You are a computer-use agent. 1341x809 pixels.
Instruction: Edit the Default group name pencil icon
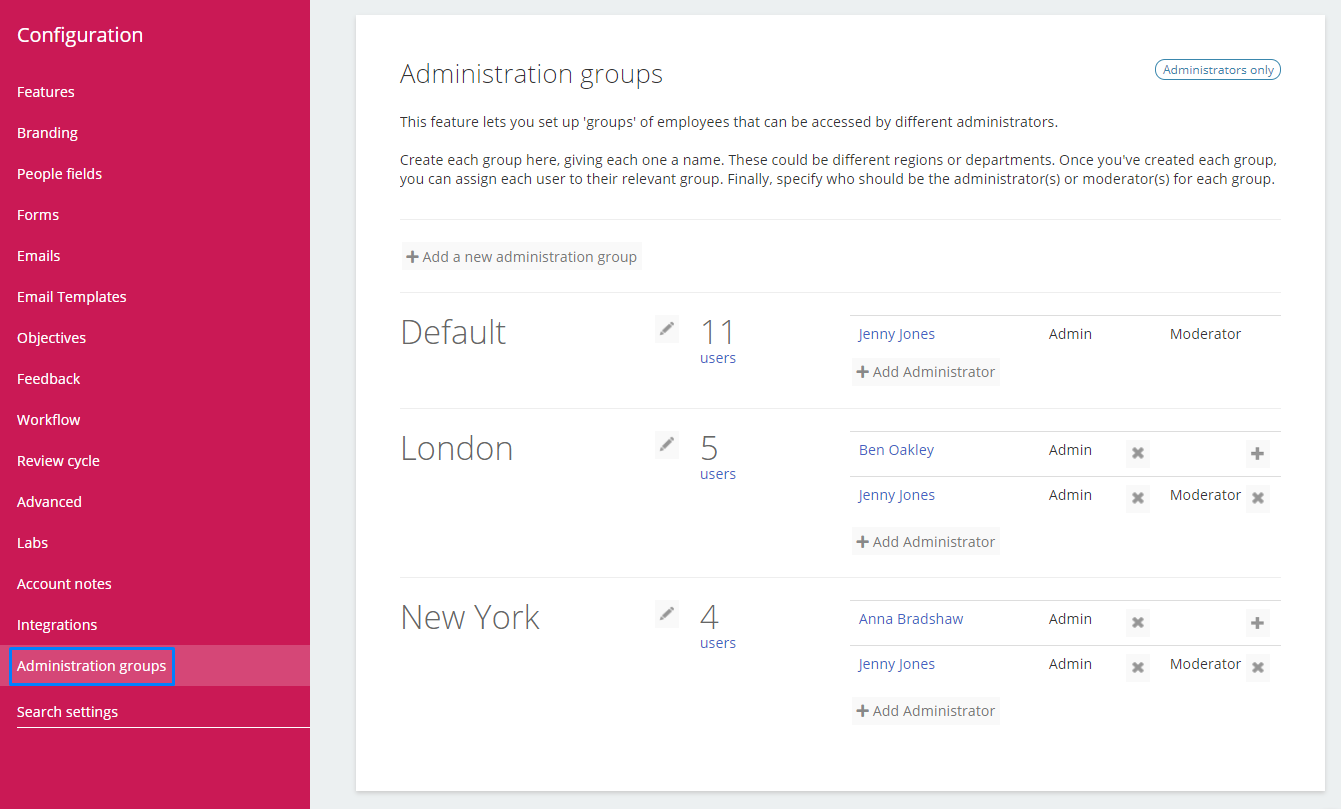667,328
